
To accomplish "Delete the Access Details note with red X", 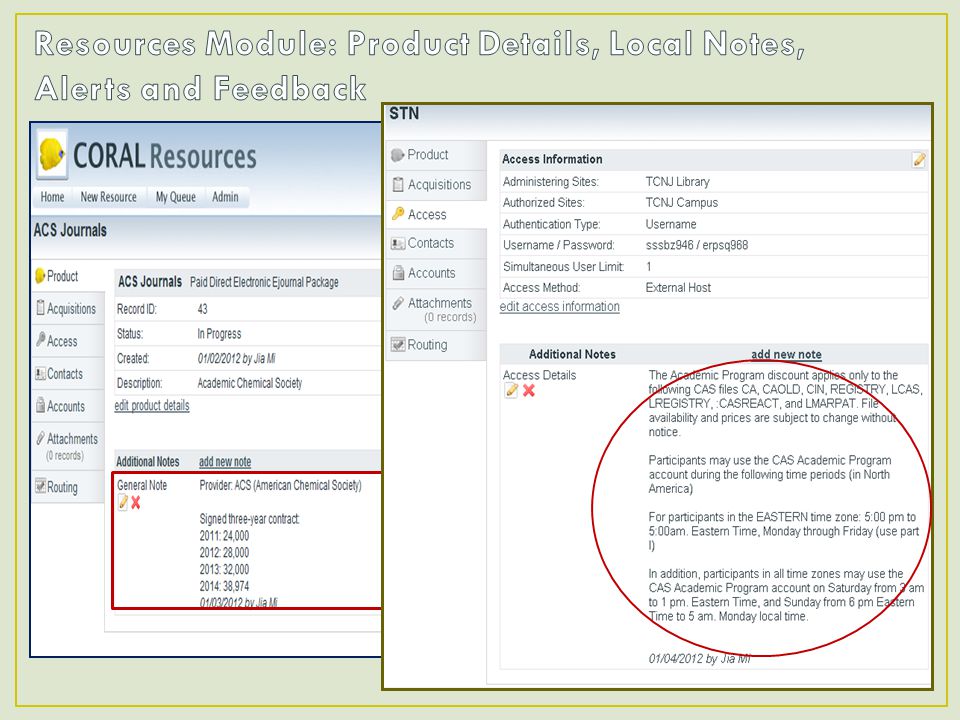I will tap(528, 391).
